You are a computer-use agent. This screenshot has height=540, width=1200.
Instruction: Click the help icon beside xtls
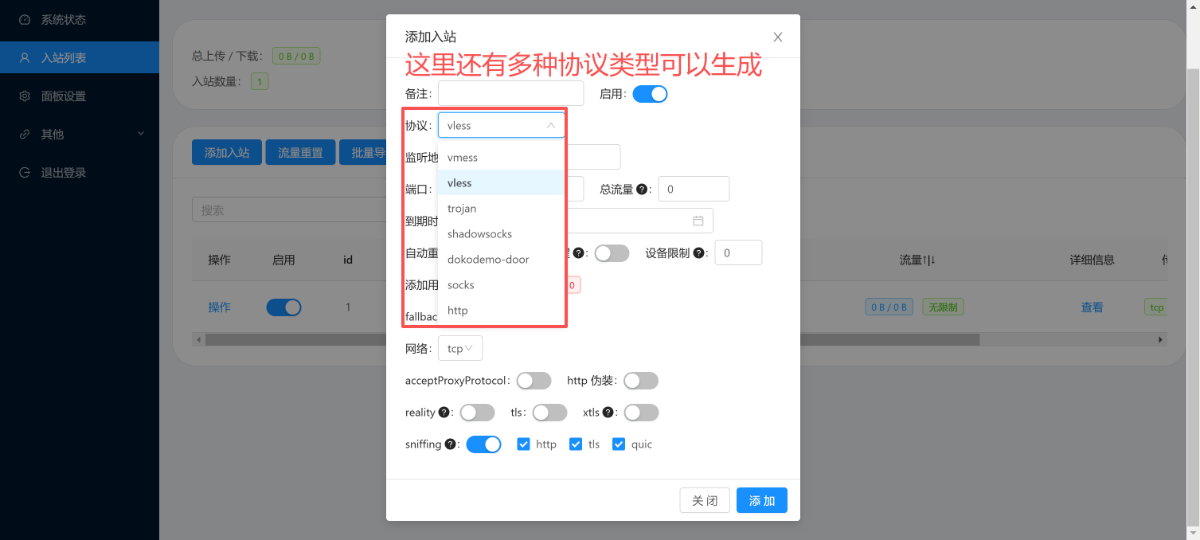608,412
